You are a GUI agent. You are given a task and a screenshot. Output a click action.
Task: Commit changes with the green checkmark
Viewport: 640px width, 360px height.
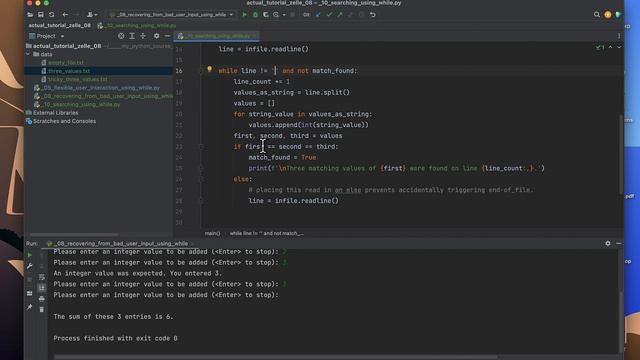tap(329, 15)
